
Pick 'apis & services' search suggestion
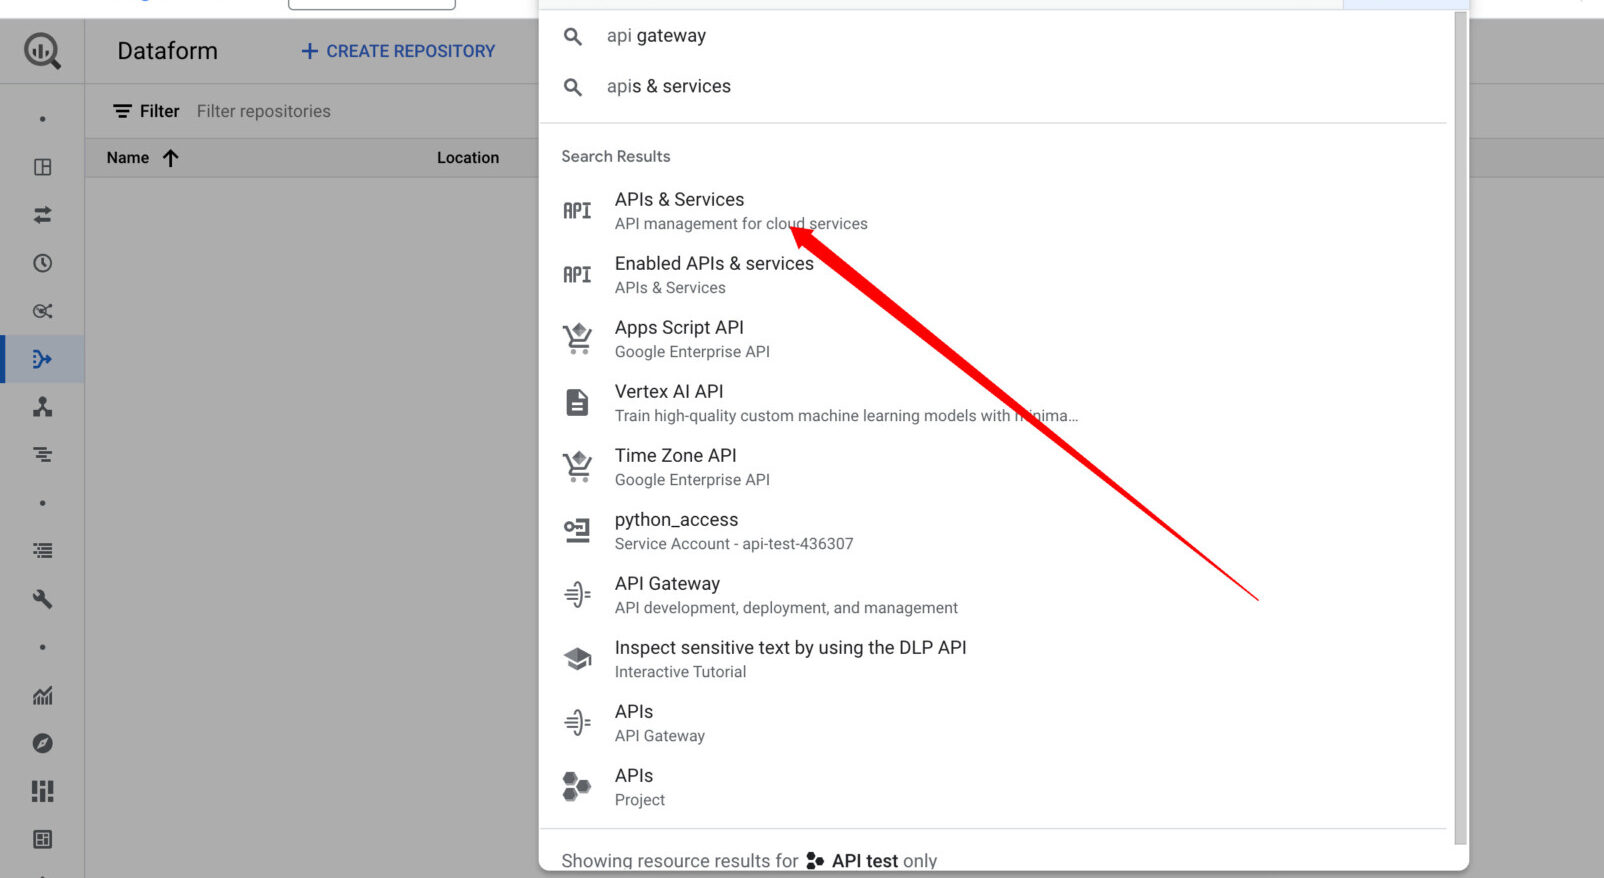(668, 87)
